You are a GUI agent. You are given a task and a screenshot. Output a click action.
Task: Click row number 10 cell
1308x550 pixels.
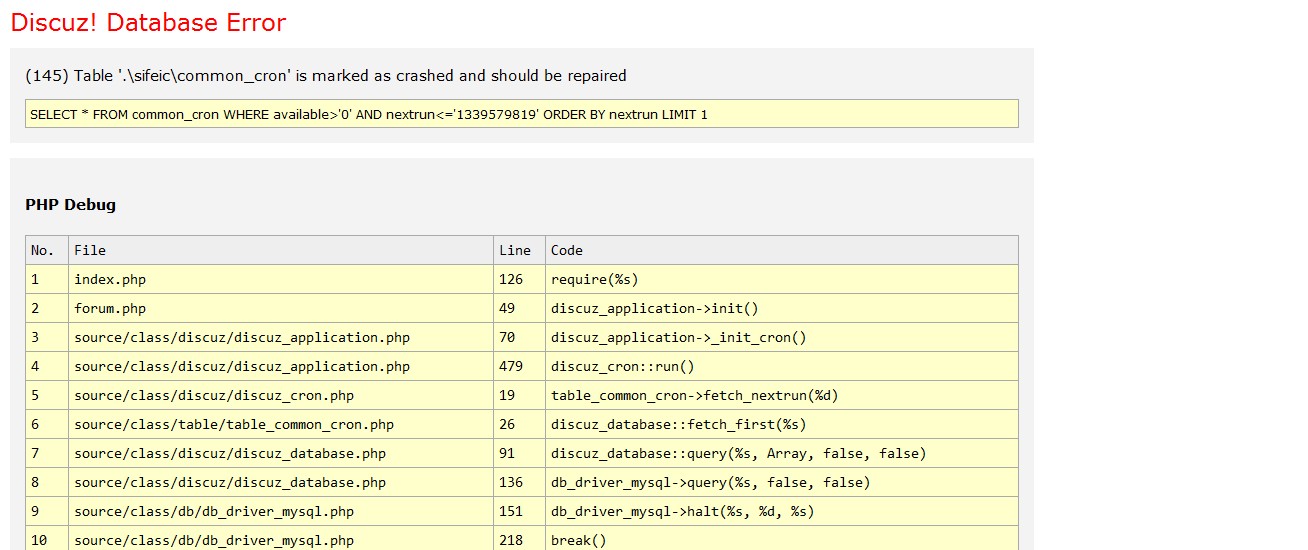(47, 539)
